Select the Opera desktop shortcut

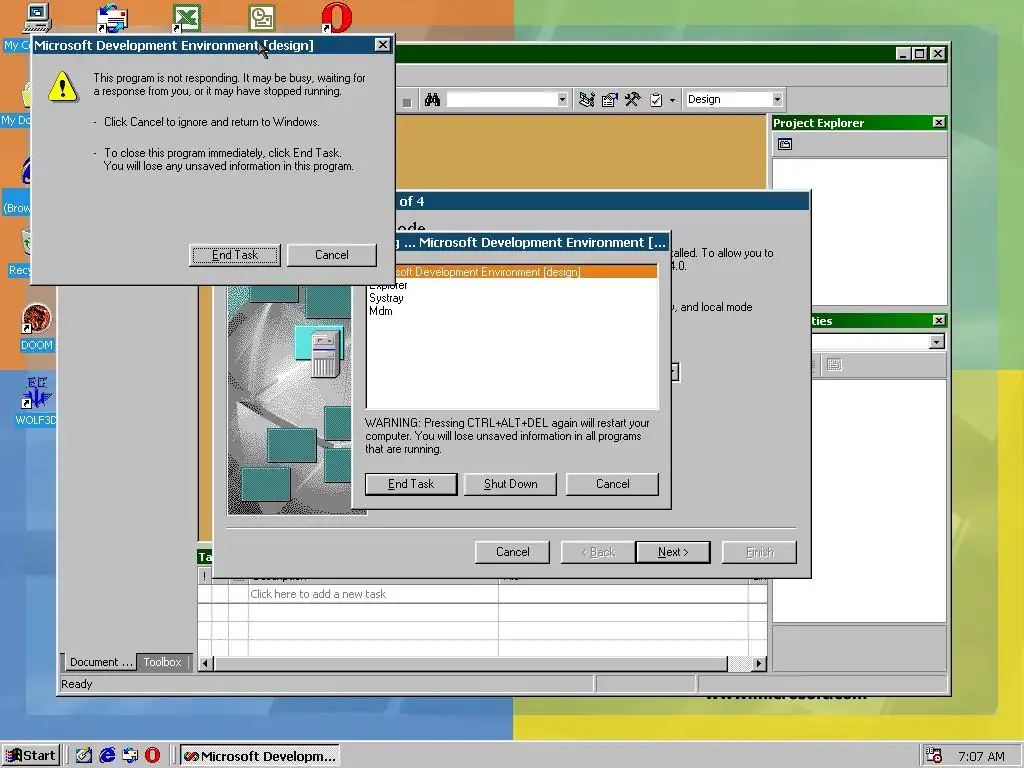pos(336,18)
